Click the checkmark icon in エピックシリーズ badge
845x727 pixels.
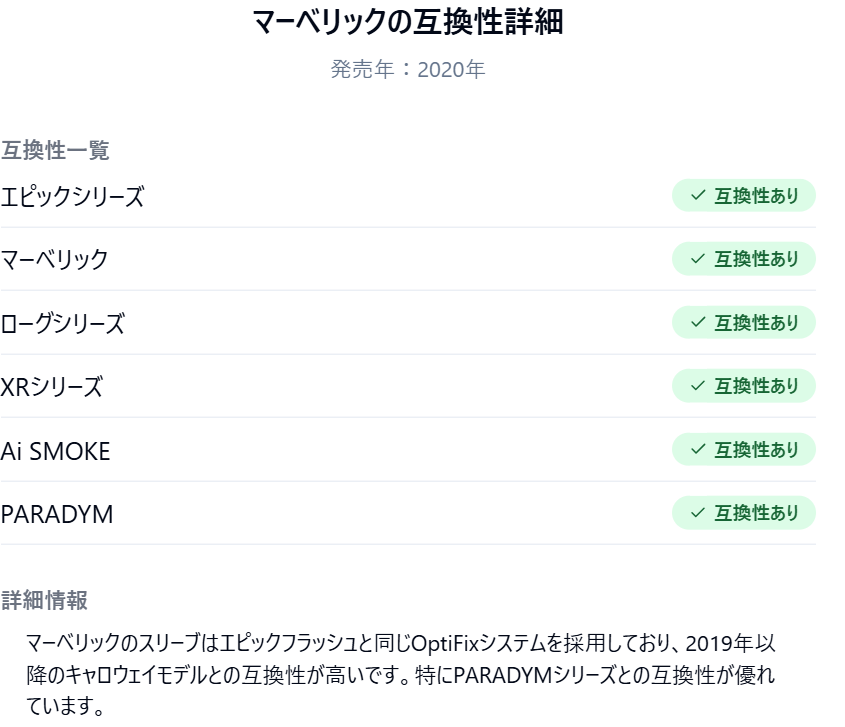[698, 196]
